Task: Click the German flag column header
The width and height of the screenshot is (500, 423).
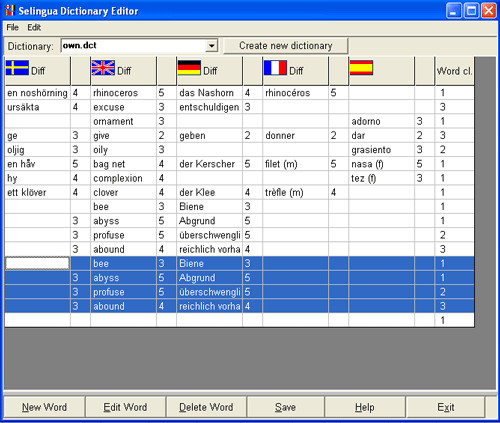Action: click(x=209, y=71)
